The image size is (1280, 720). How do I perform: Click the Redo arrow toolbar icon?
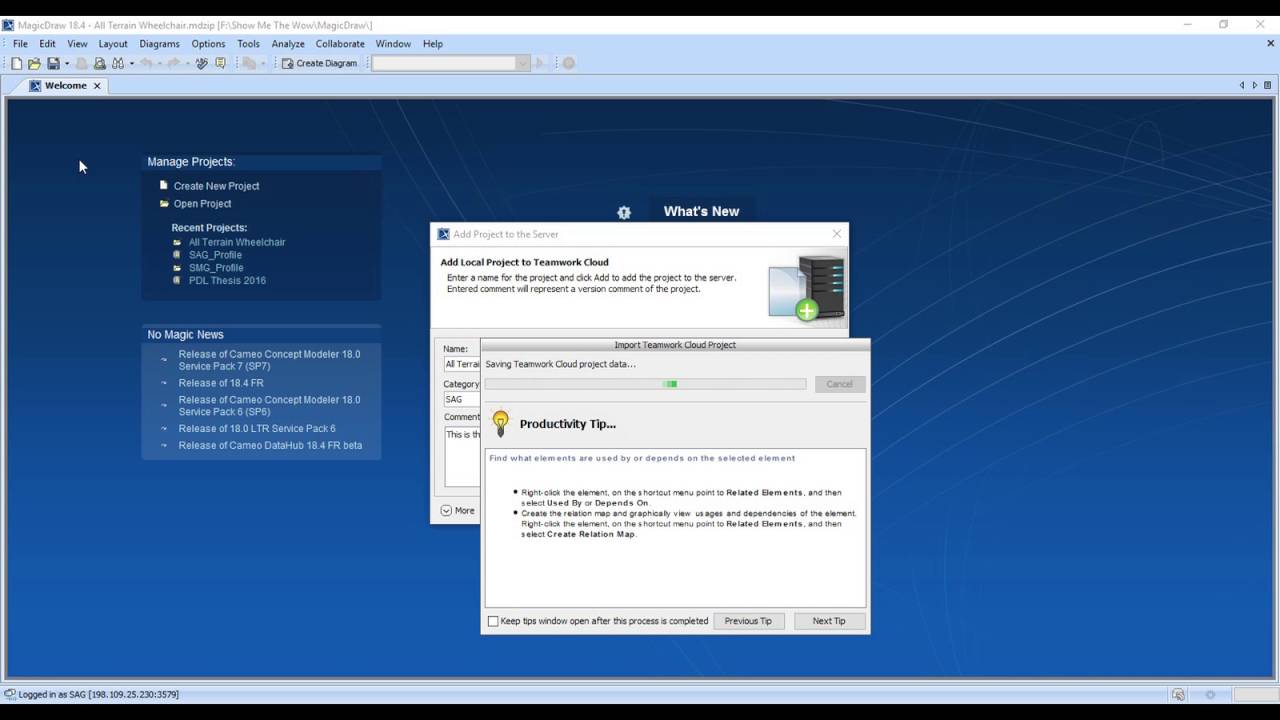coord(174,63)
